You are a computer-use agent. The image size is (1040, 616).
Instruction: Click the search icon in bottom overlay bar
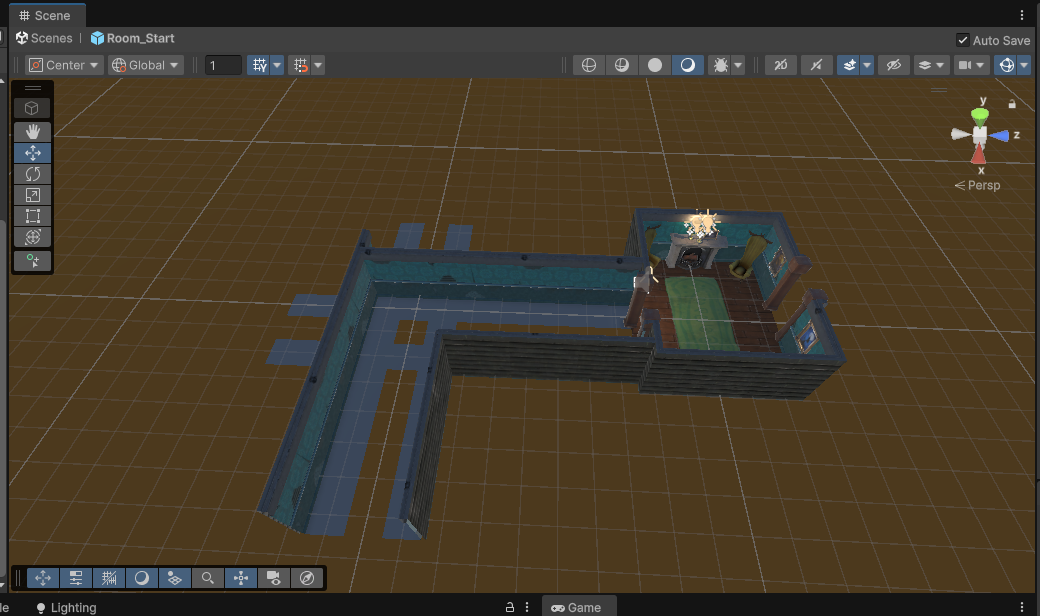207,578
